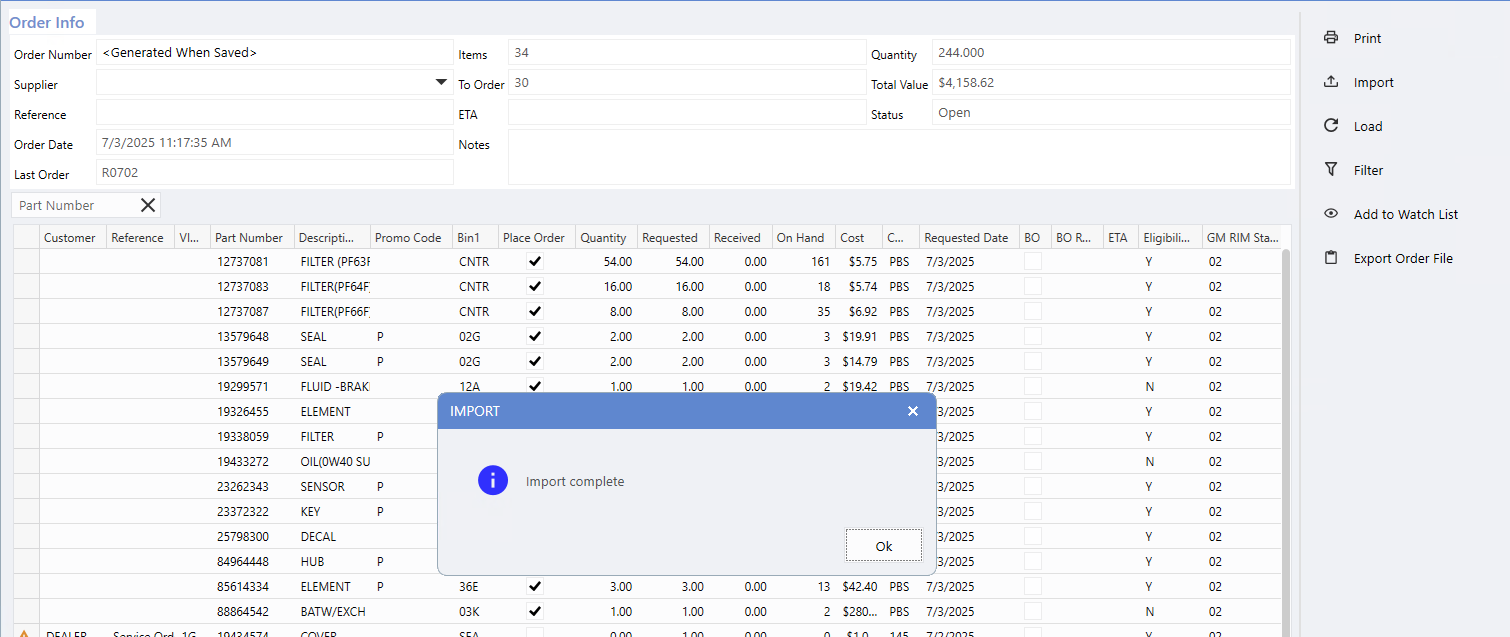Screen dimensions: 1510x637
Task: Open the Supplier dropdown
Action: 441,83
